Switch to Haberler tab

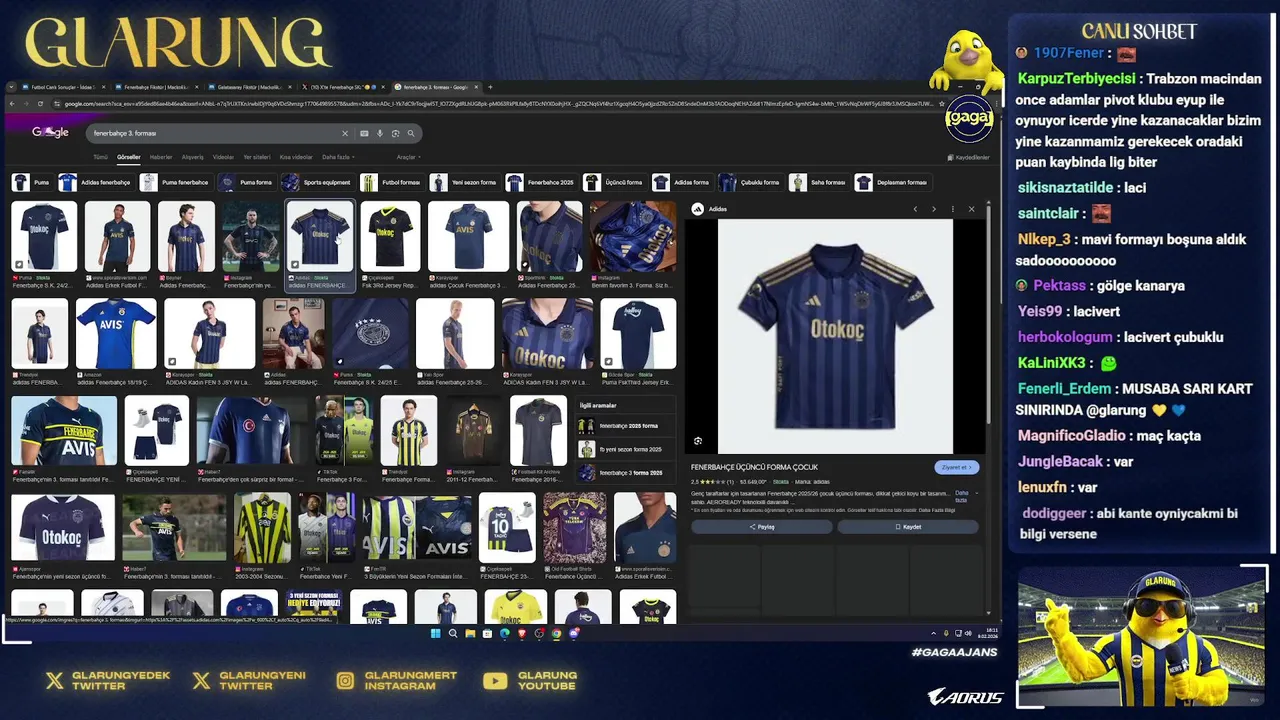(161, 157)
